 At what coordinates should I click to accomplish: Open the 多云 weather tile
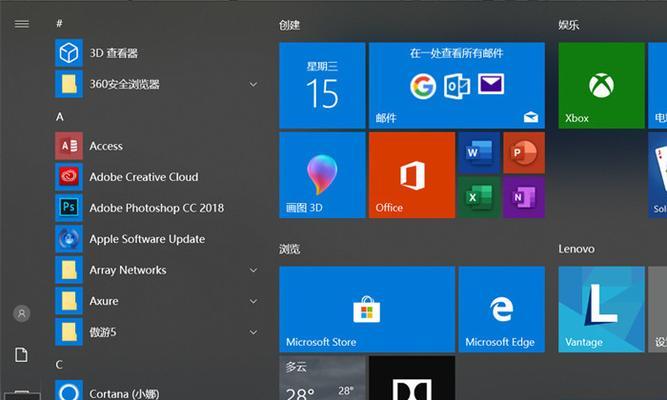click(322, 378)
